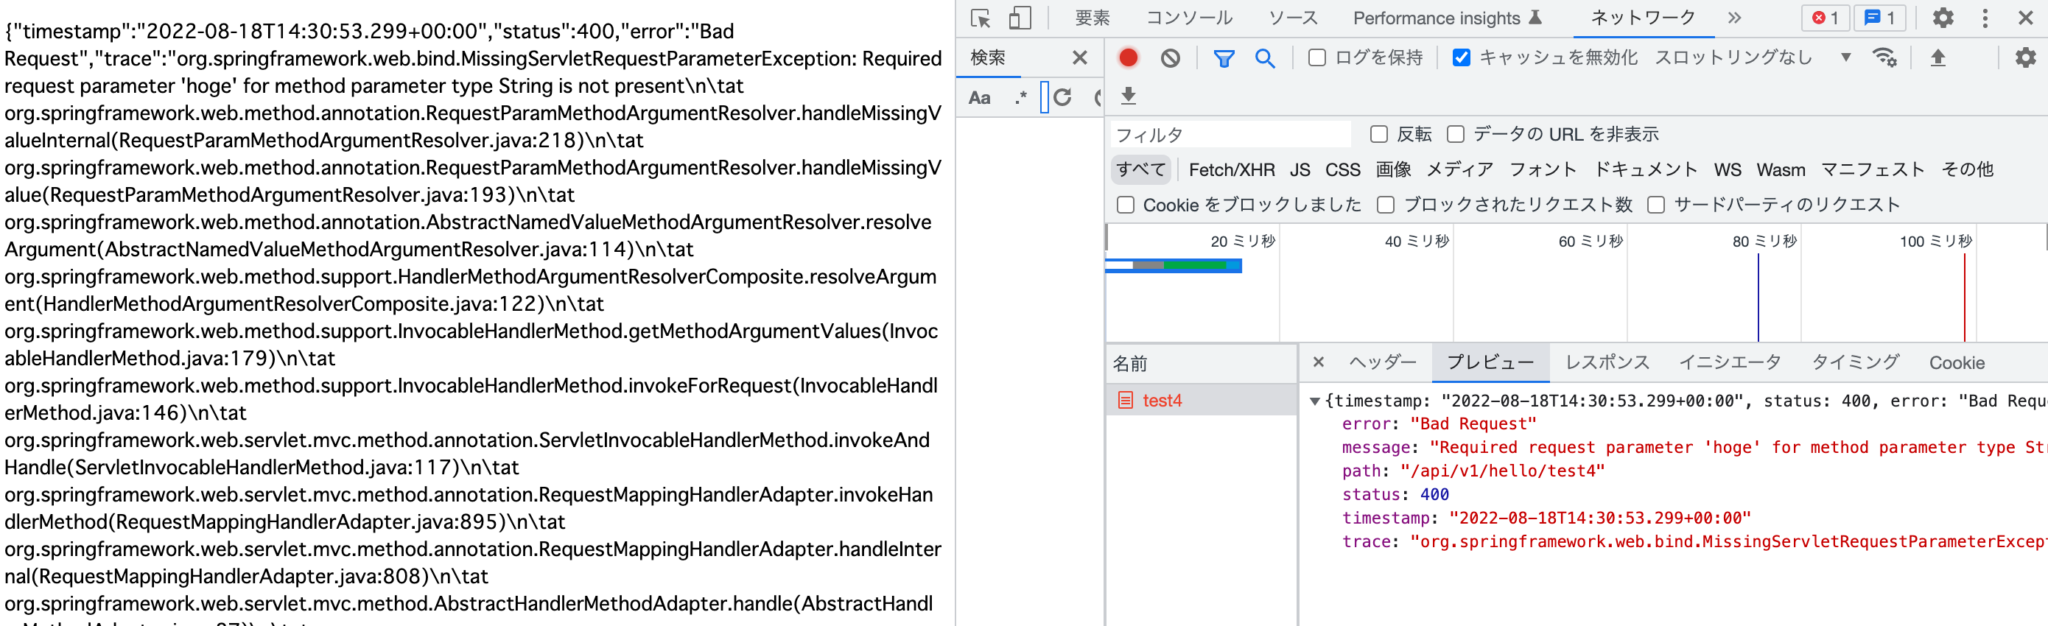Image resolution: width=2048 pixels, height=626 pixels.
Task: Select the test4 request in list
Action: [1162, 401]
